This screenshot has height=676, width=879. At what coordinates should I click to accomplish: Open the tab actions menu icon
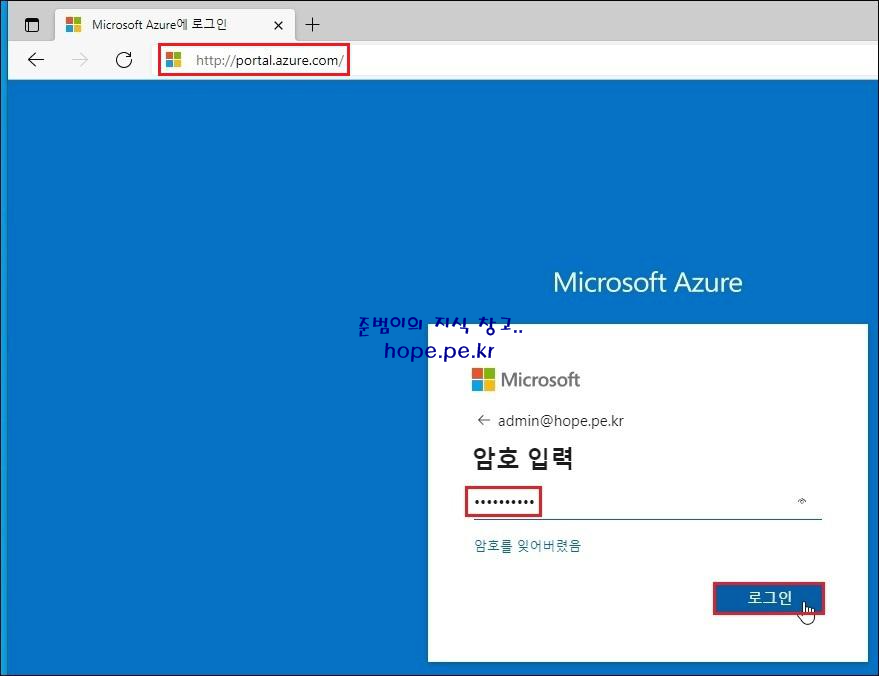pos(32,25)
